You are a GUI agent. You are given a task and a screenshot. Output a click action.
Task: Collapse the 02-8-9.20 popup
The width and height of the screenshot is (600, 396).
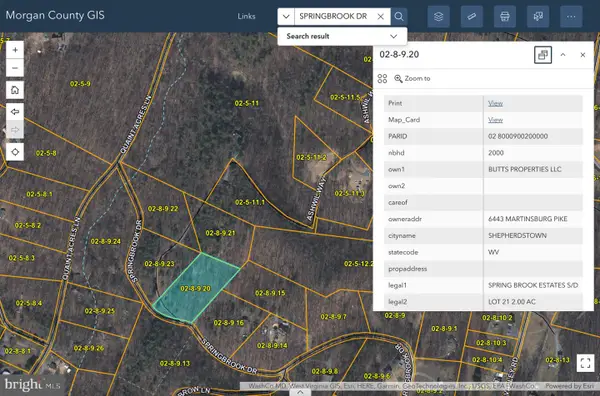point(563,55)
